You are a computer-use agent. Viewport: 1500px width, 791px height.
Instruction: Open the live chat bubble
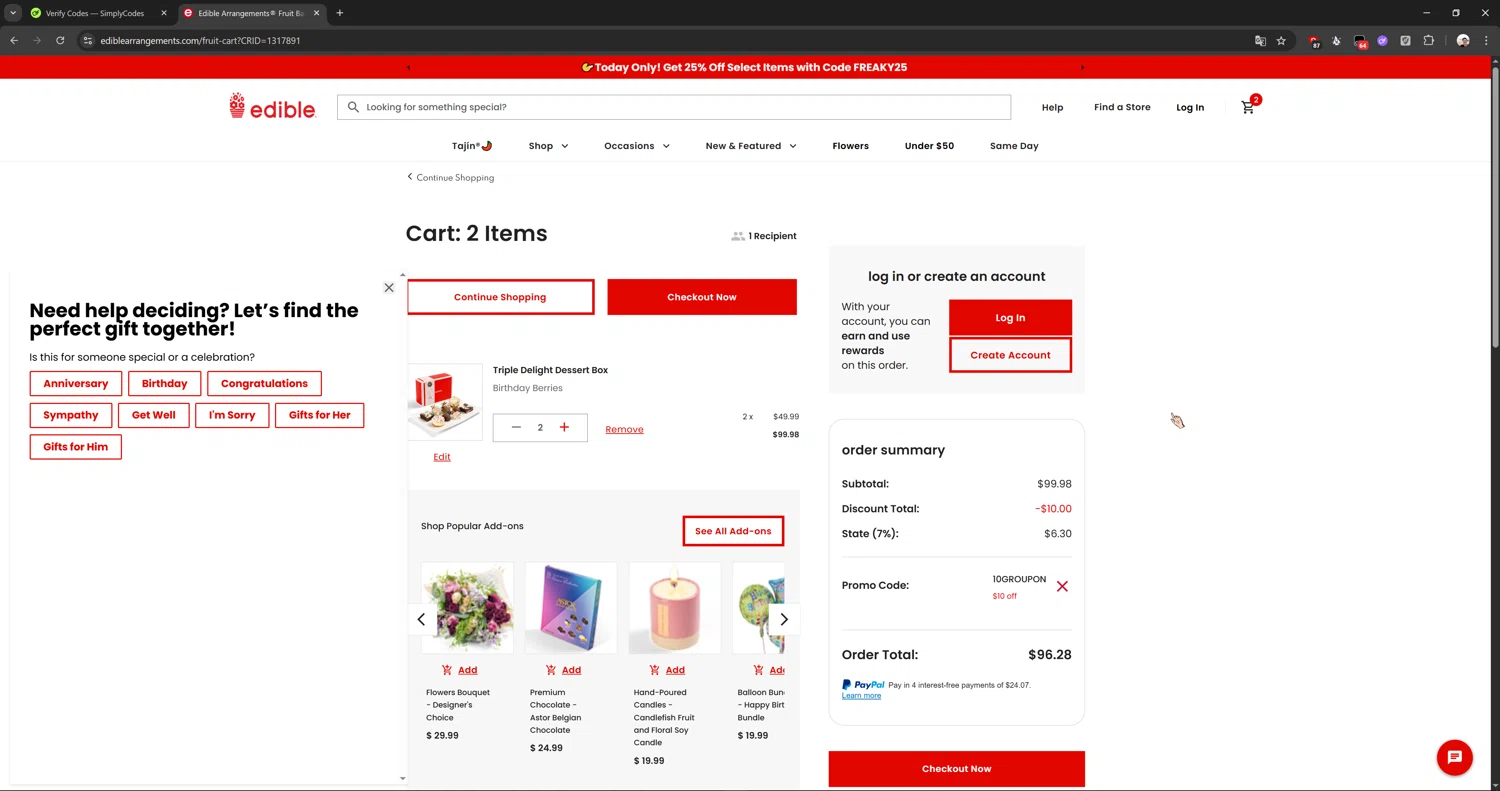tap(1455, 757)
